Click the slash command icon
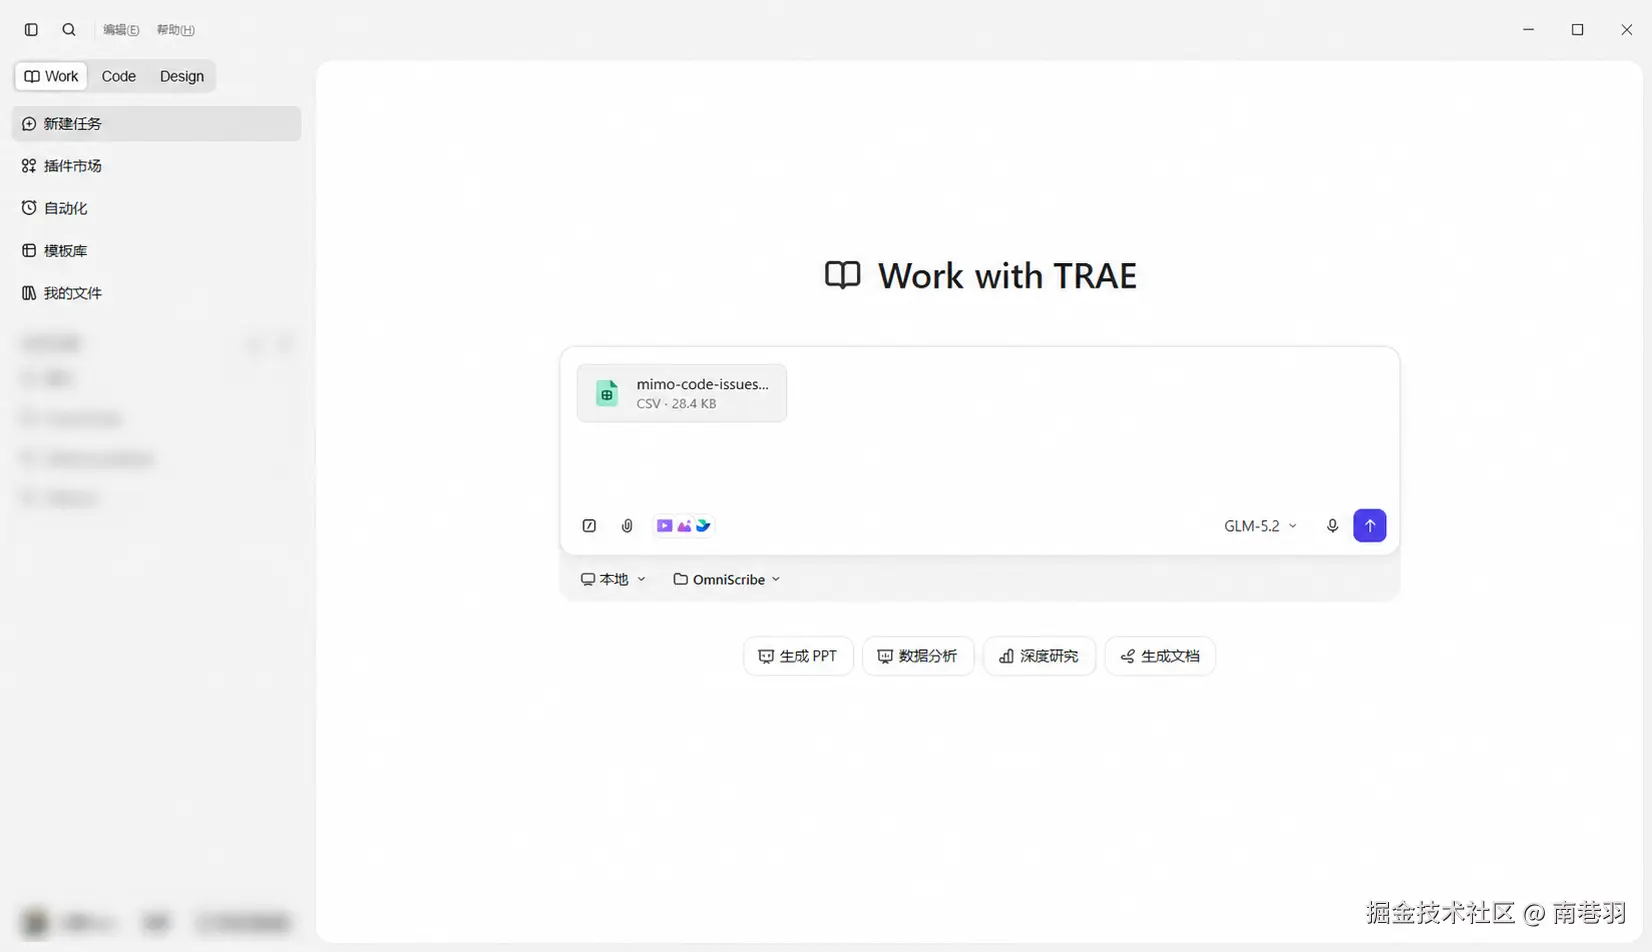 [x=590, y=526]
